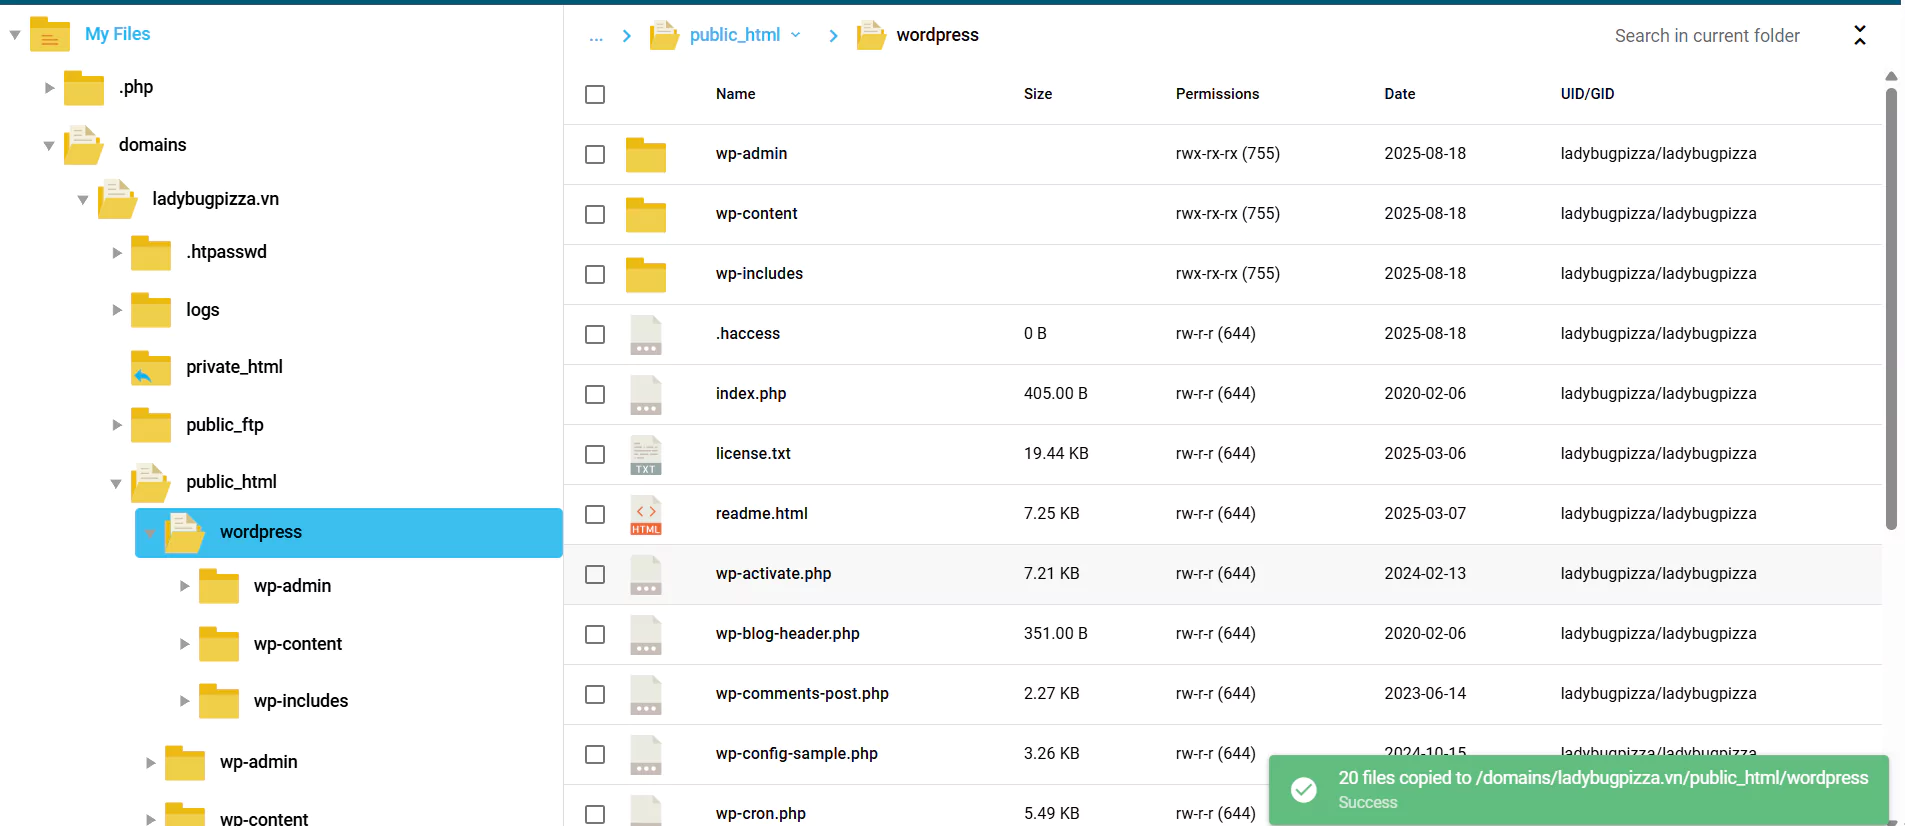The height and width of the screenshot is (826, 1905).
Task: Open the My Files root folder icon
Action: click(50, 35)
